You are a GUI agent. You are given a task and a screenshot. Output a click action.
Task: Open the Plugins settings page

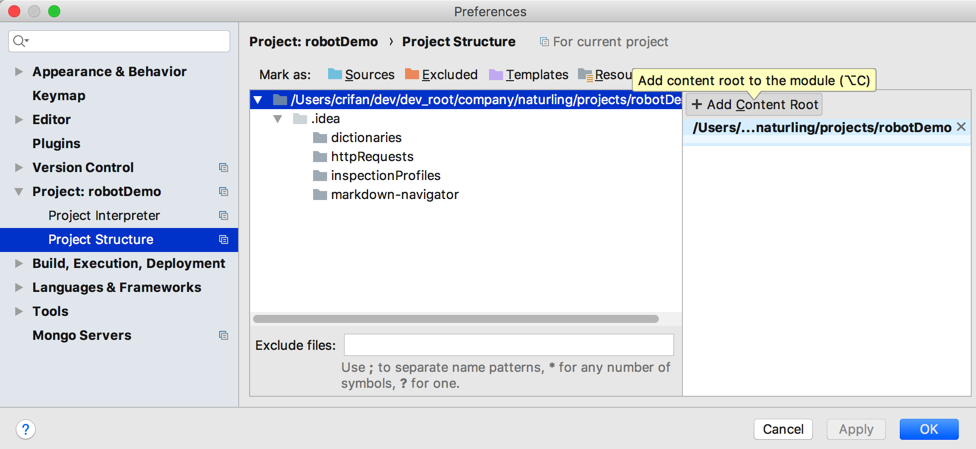[56, 144]
